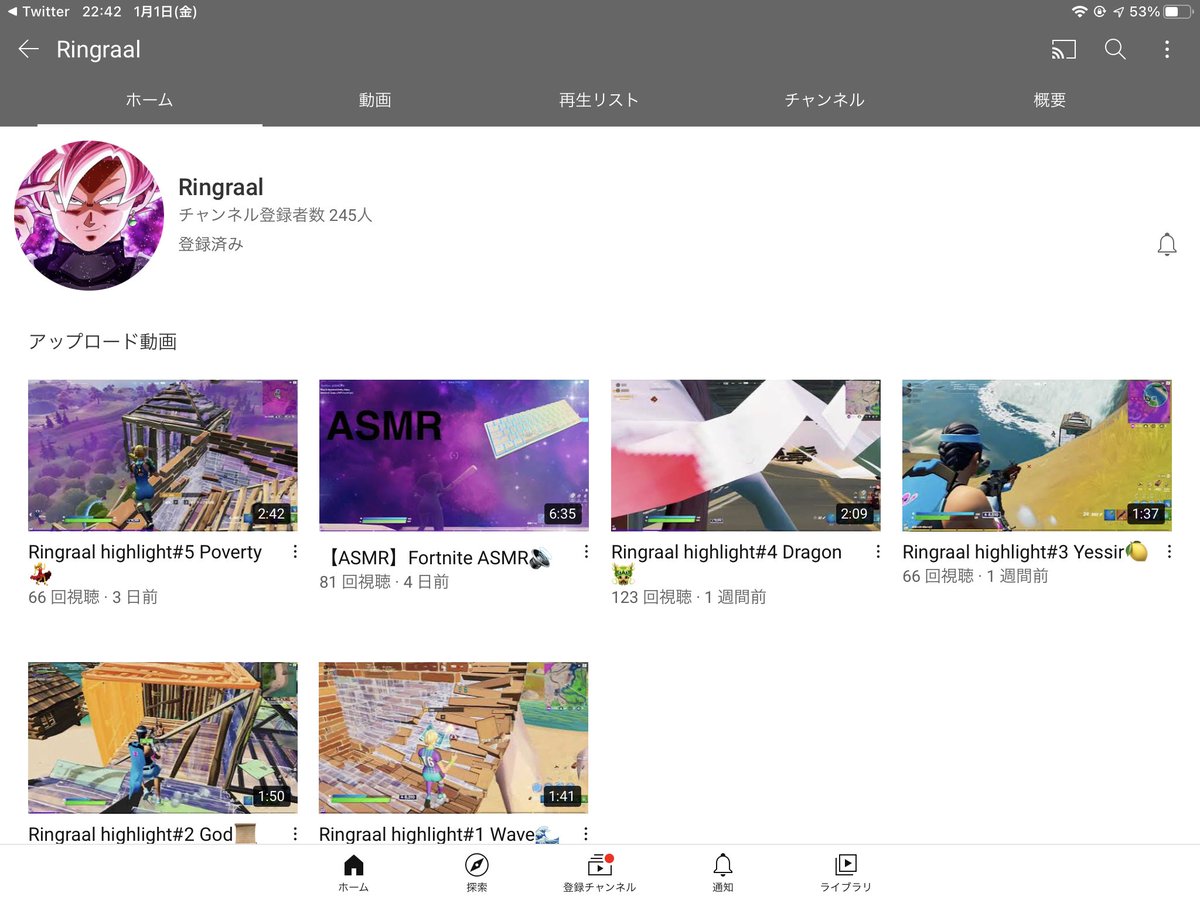Tap the 1:37 duration badge
The height and width of the screenshot is (900, 1200).
click(x=1146, y=514)
